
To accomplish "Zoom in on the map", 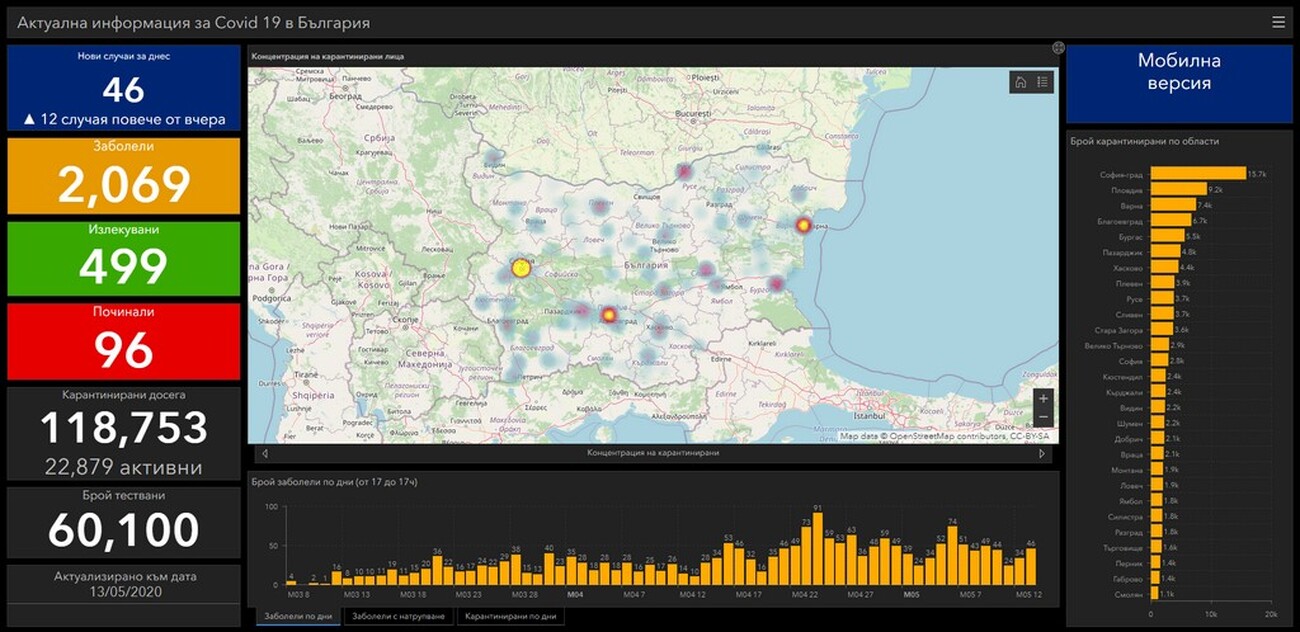I will tap(1043, 398).
